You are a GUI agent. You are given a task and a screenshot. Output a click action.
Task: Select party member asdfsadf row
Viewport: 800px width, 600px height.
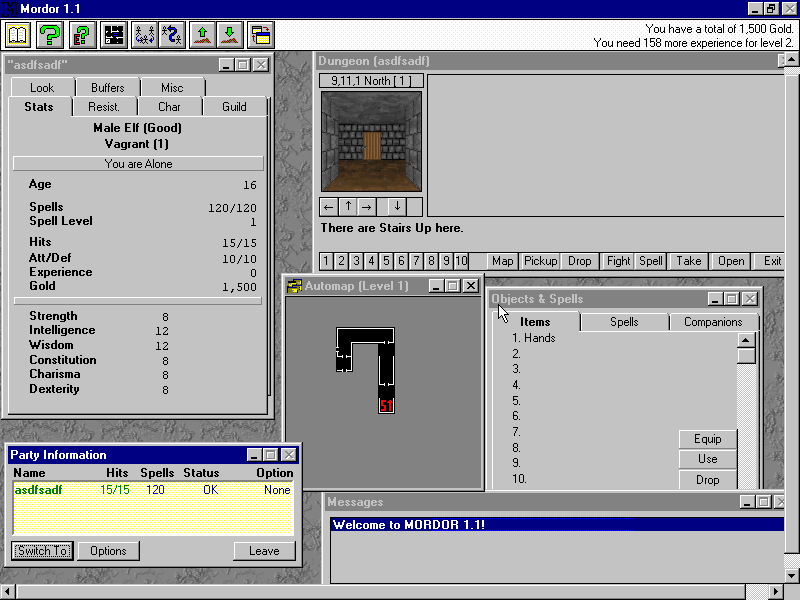(x=153, y=490)
